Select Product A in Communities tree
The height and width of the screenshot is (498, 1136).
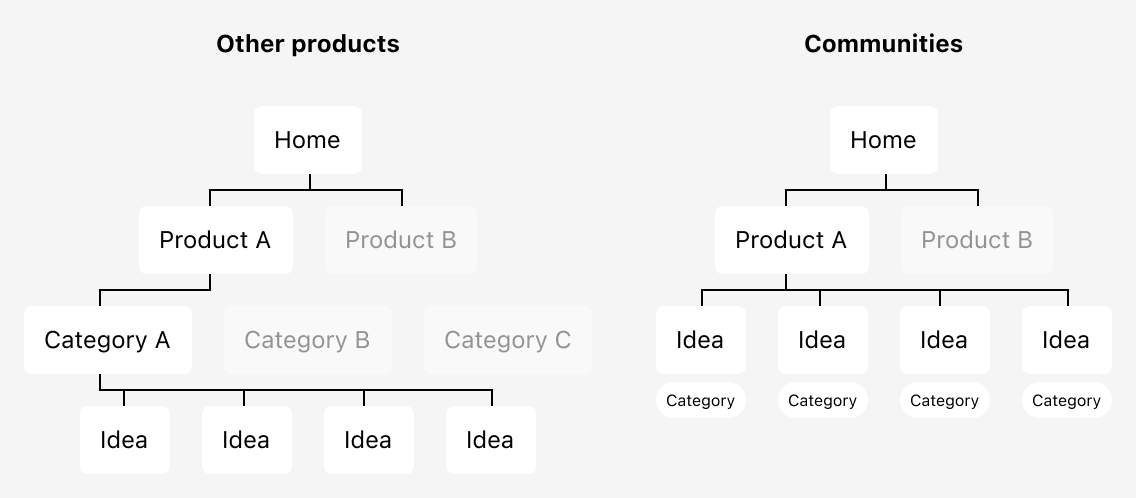pyautogui.click(x=791, y=240)
